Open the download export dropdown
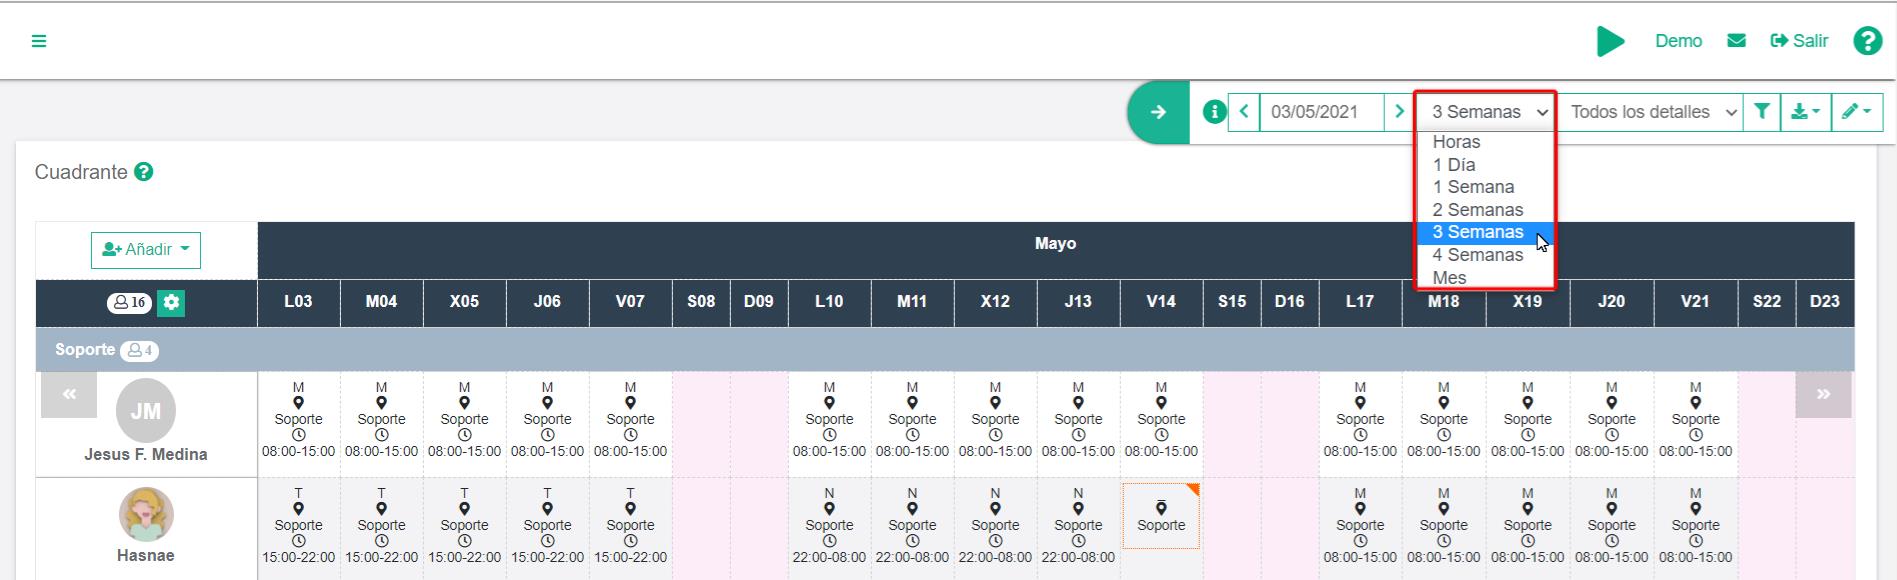1897x580 pixels. (x=1804, y=112)
